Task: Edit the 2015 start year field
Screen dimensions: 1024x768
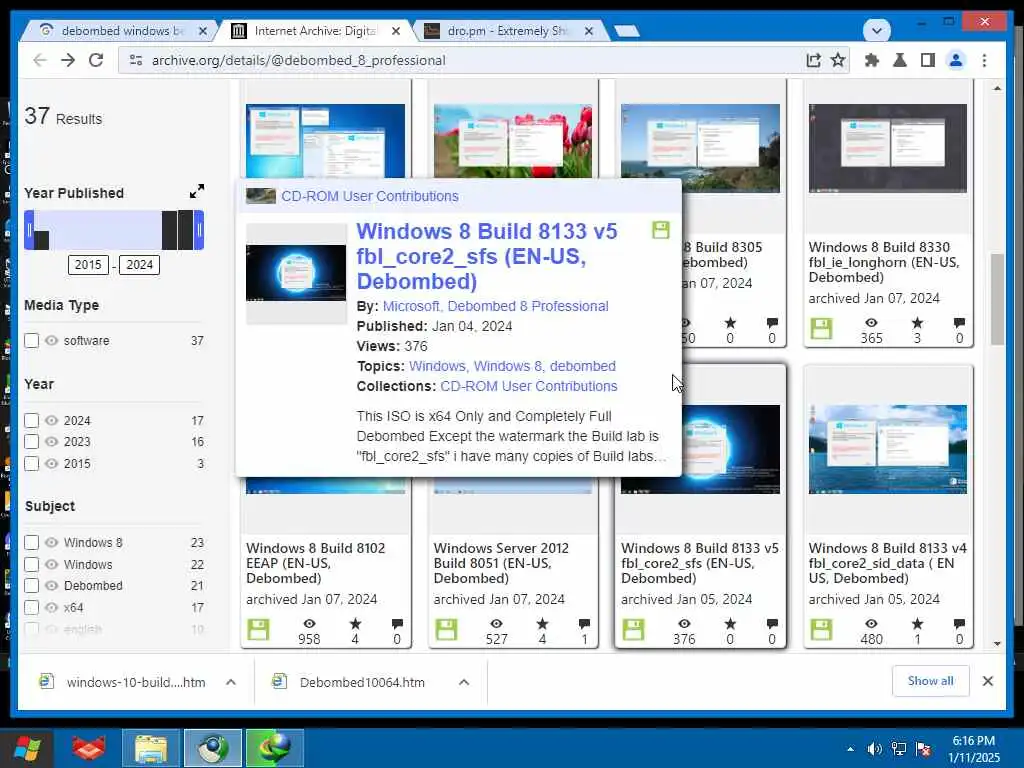Action: click(88, 264)
